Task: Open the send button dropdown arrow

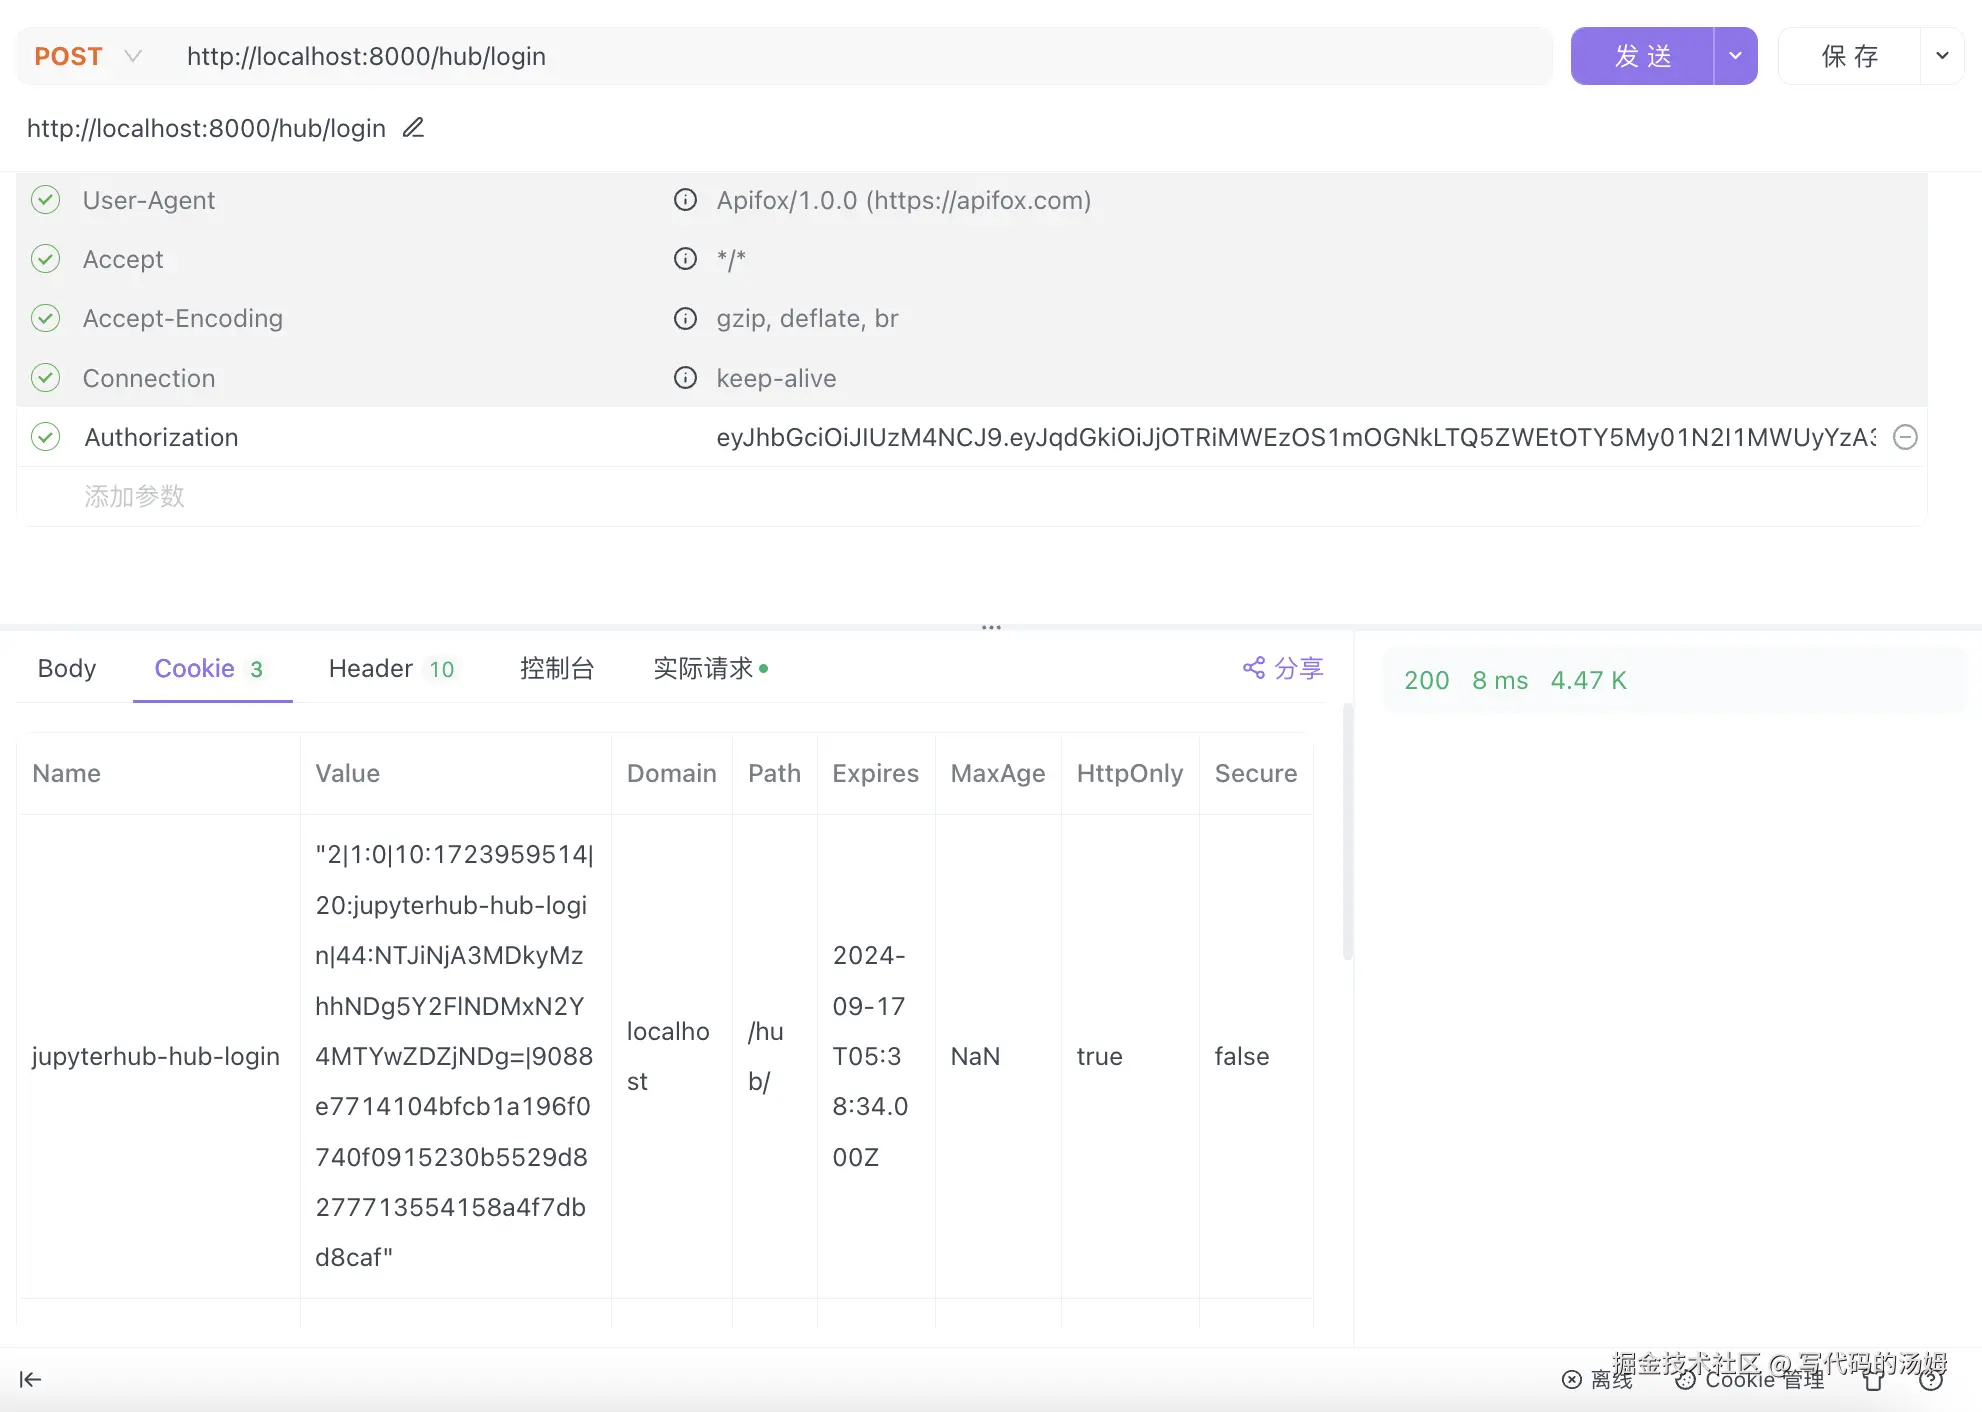Action: coord(1735,56)
